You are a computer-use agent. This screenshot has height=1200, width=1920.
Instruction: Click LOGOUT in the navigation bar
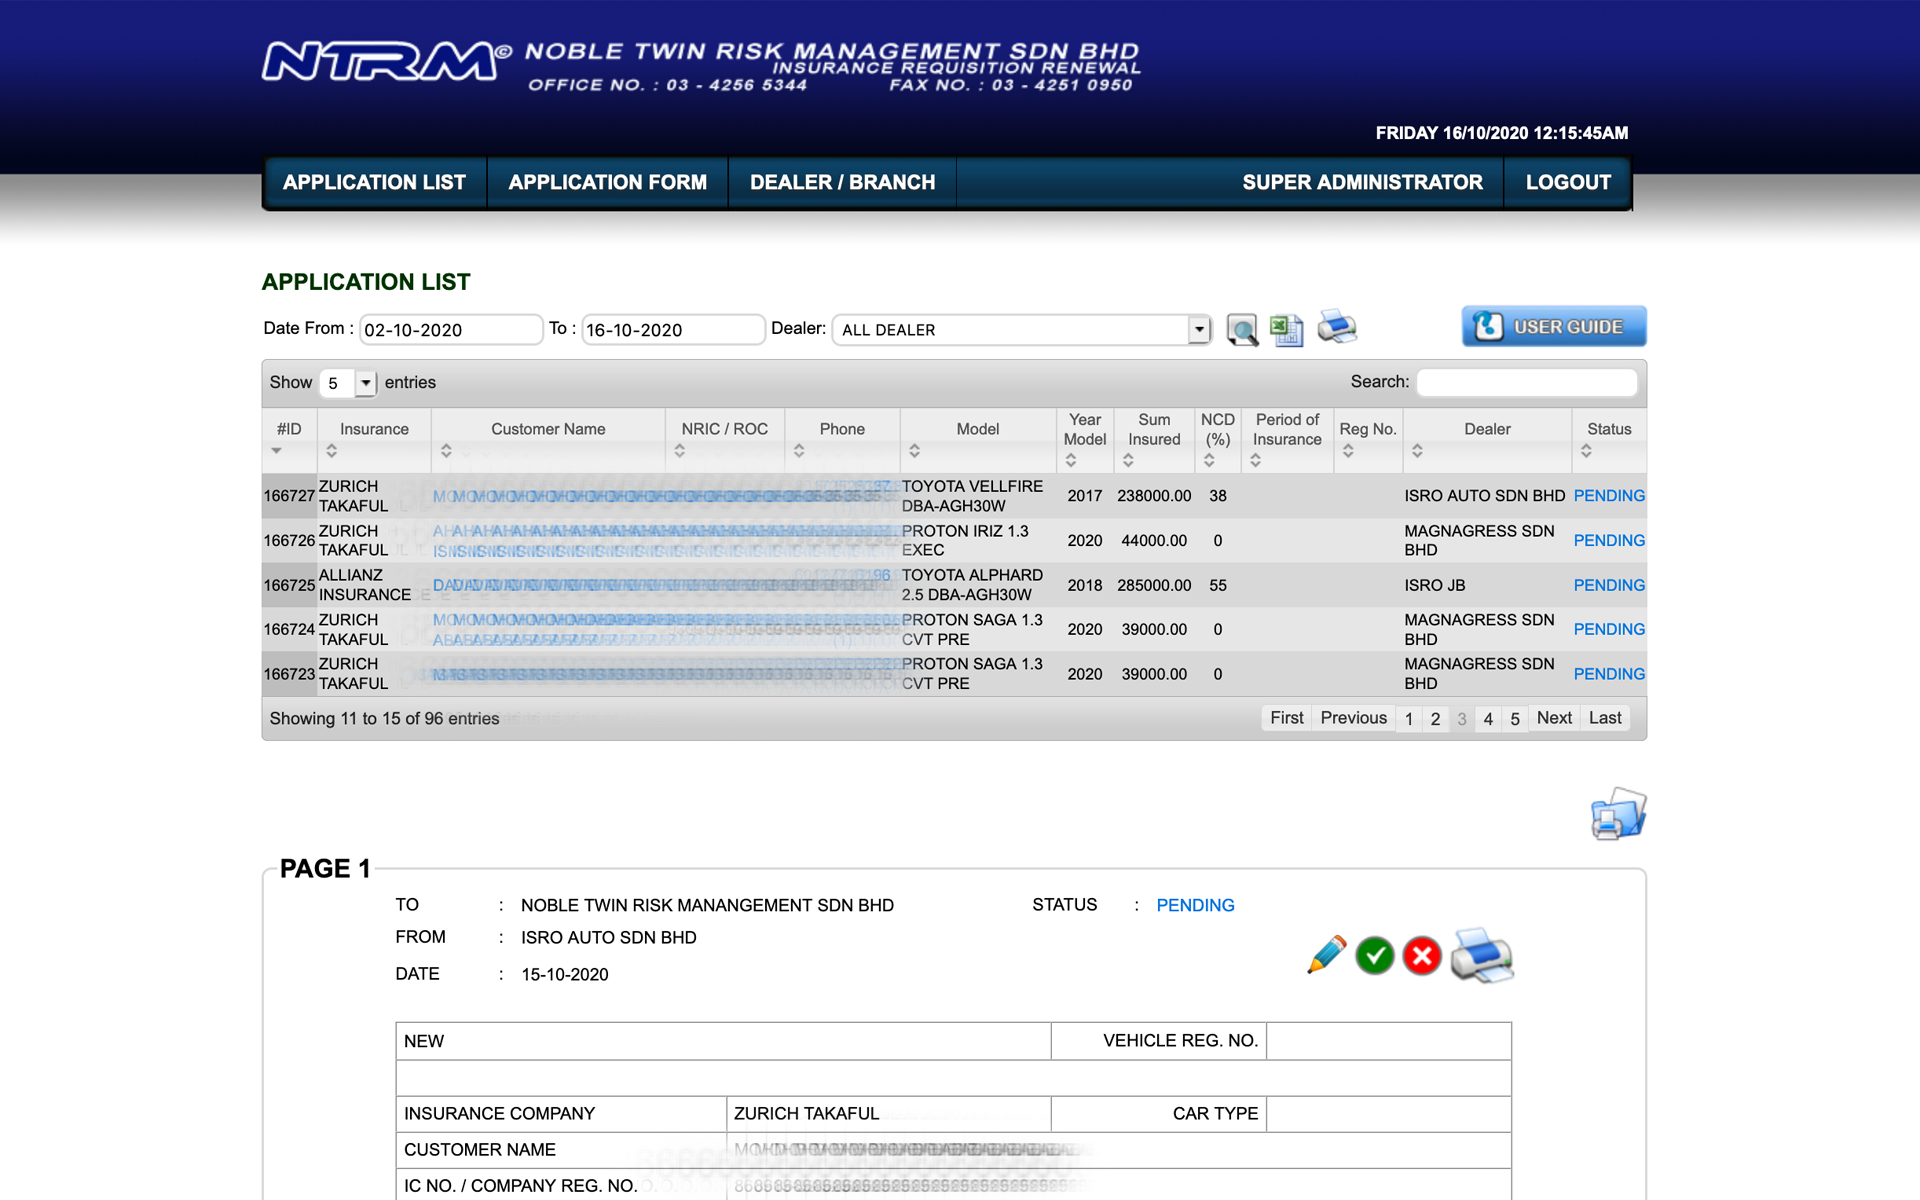pyautogui.click(x=1568, y=182)
